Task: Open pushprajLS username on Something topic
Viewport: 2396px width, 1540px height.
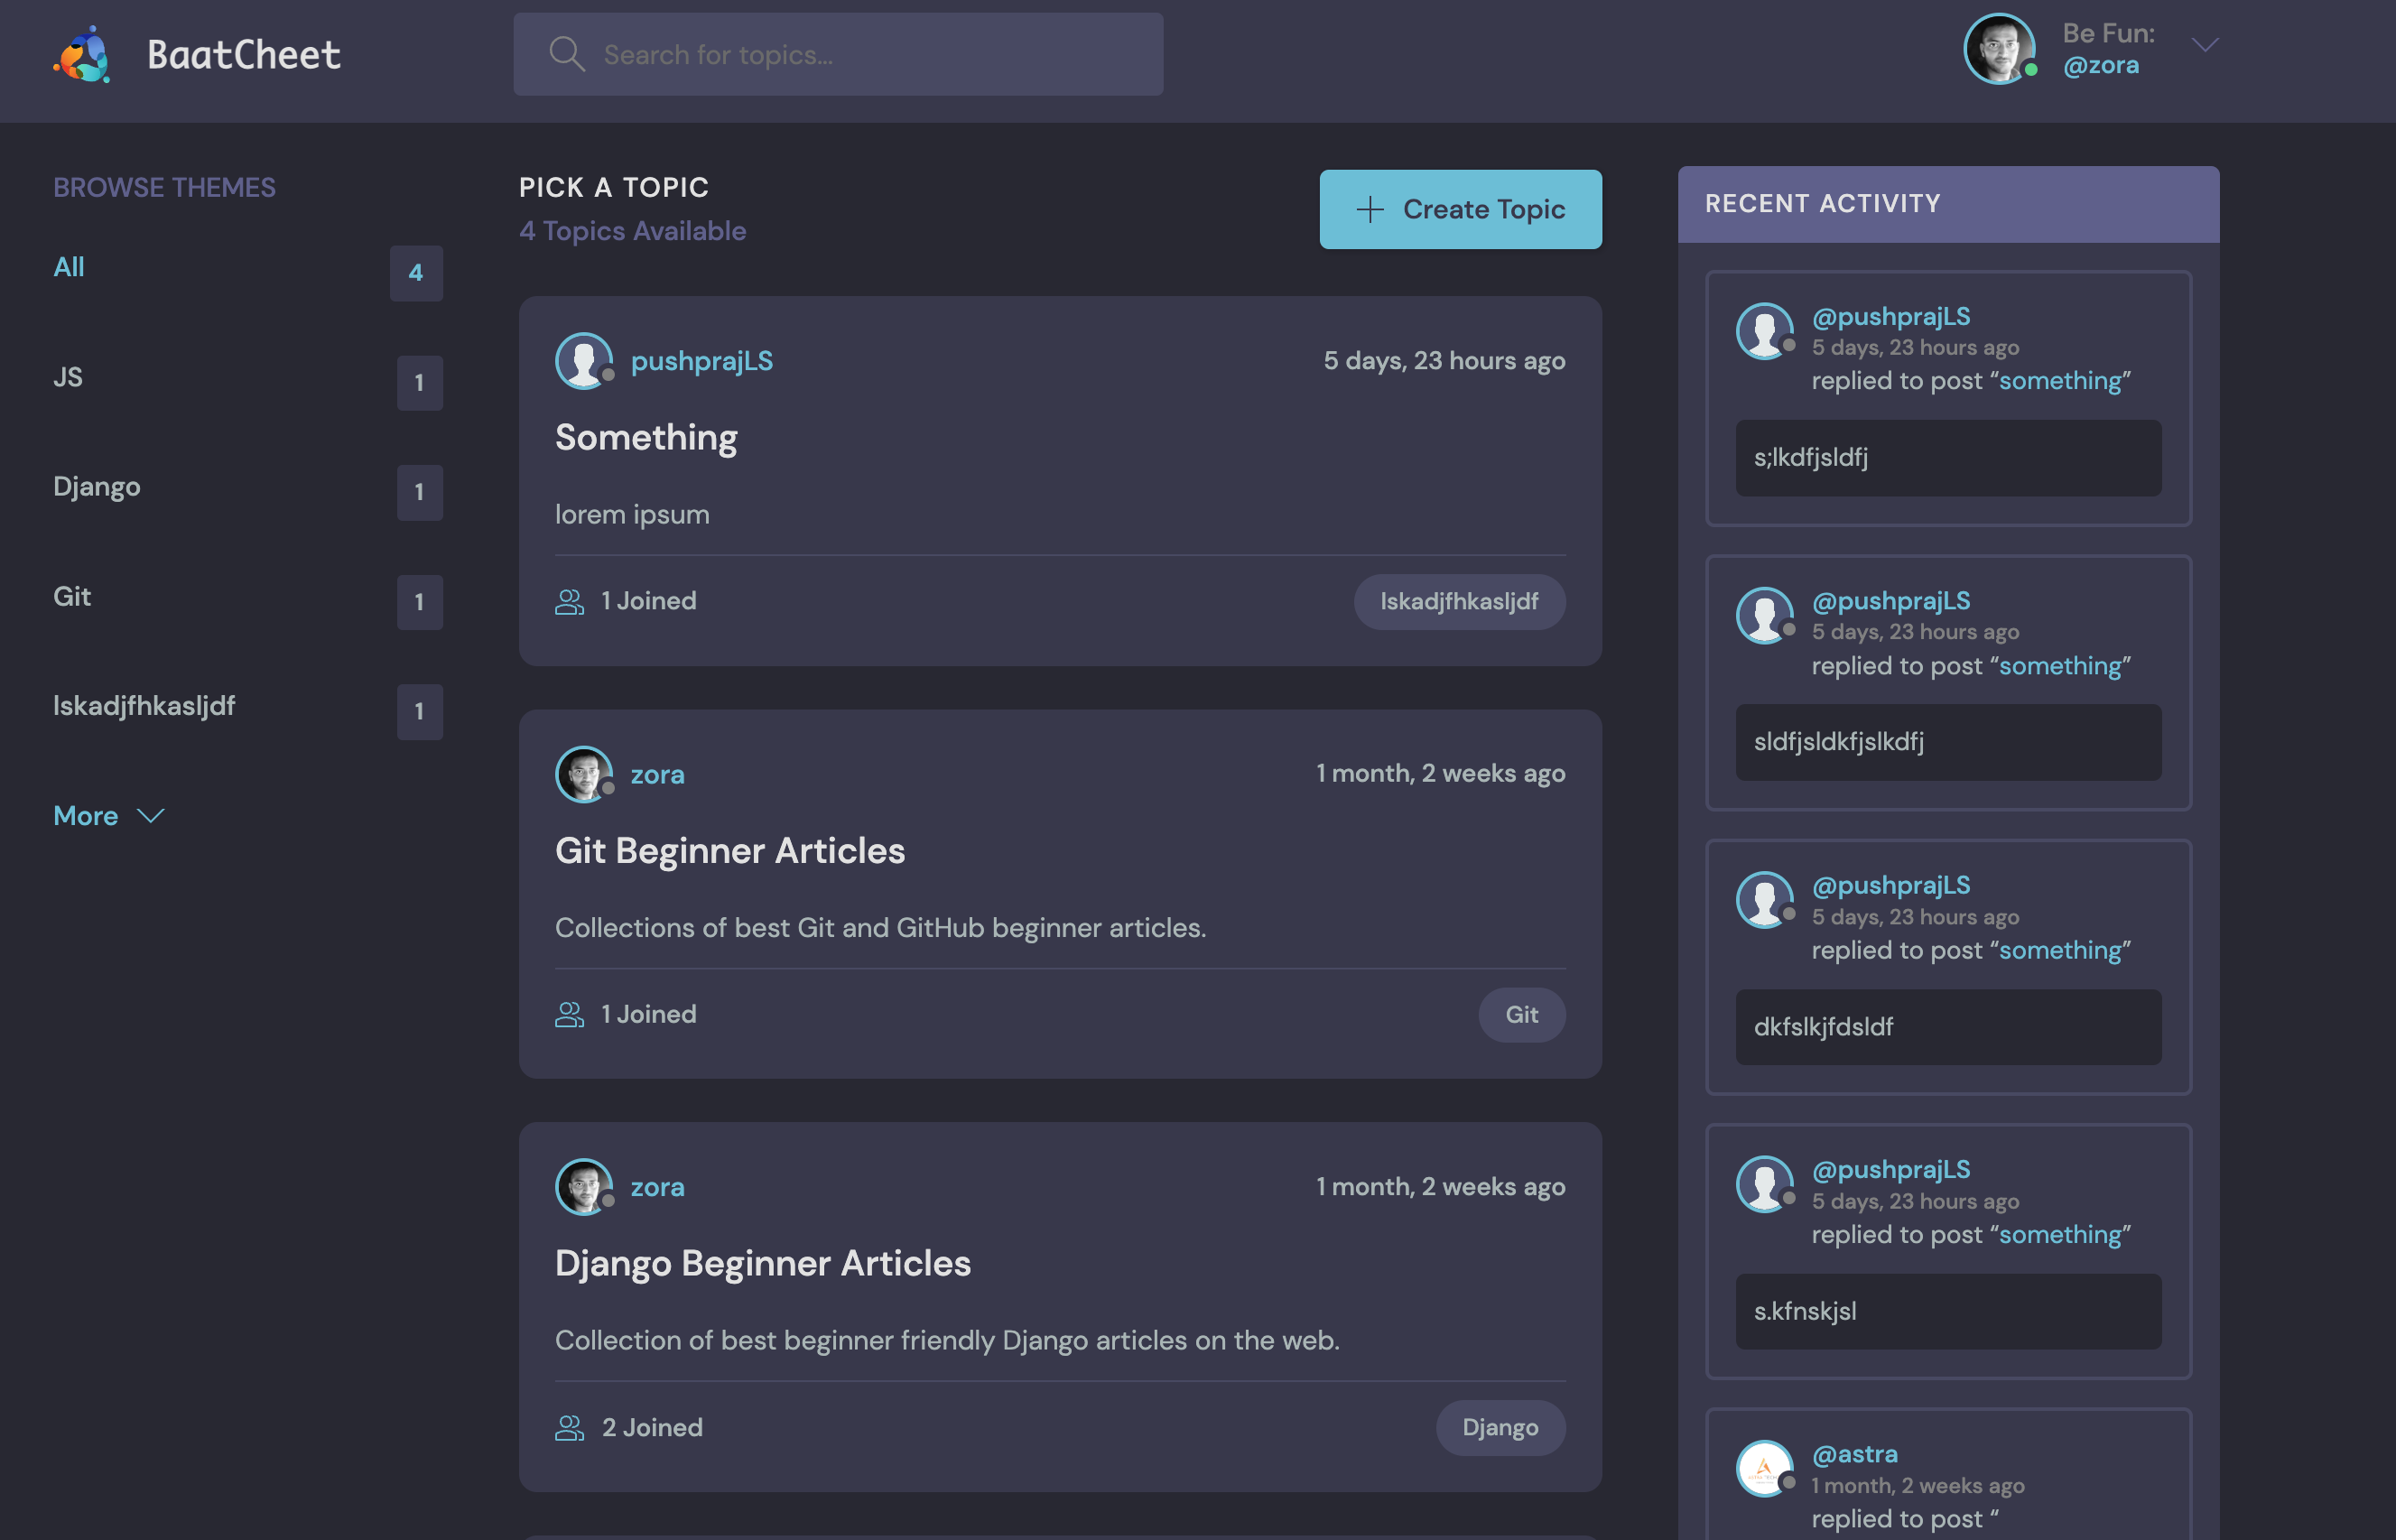Action: [702, 361]
